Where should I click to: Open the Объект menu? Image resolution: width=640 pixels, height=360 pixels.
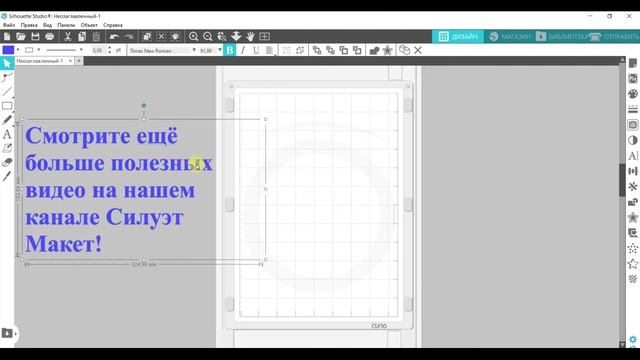tap(89, 25)
